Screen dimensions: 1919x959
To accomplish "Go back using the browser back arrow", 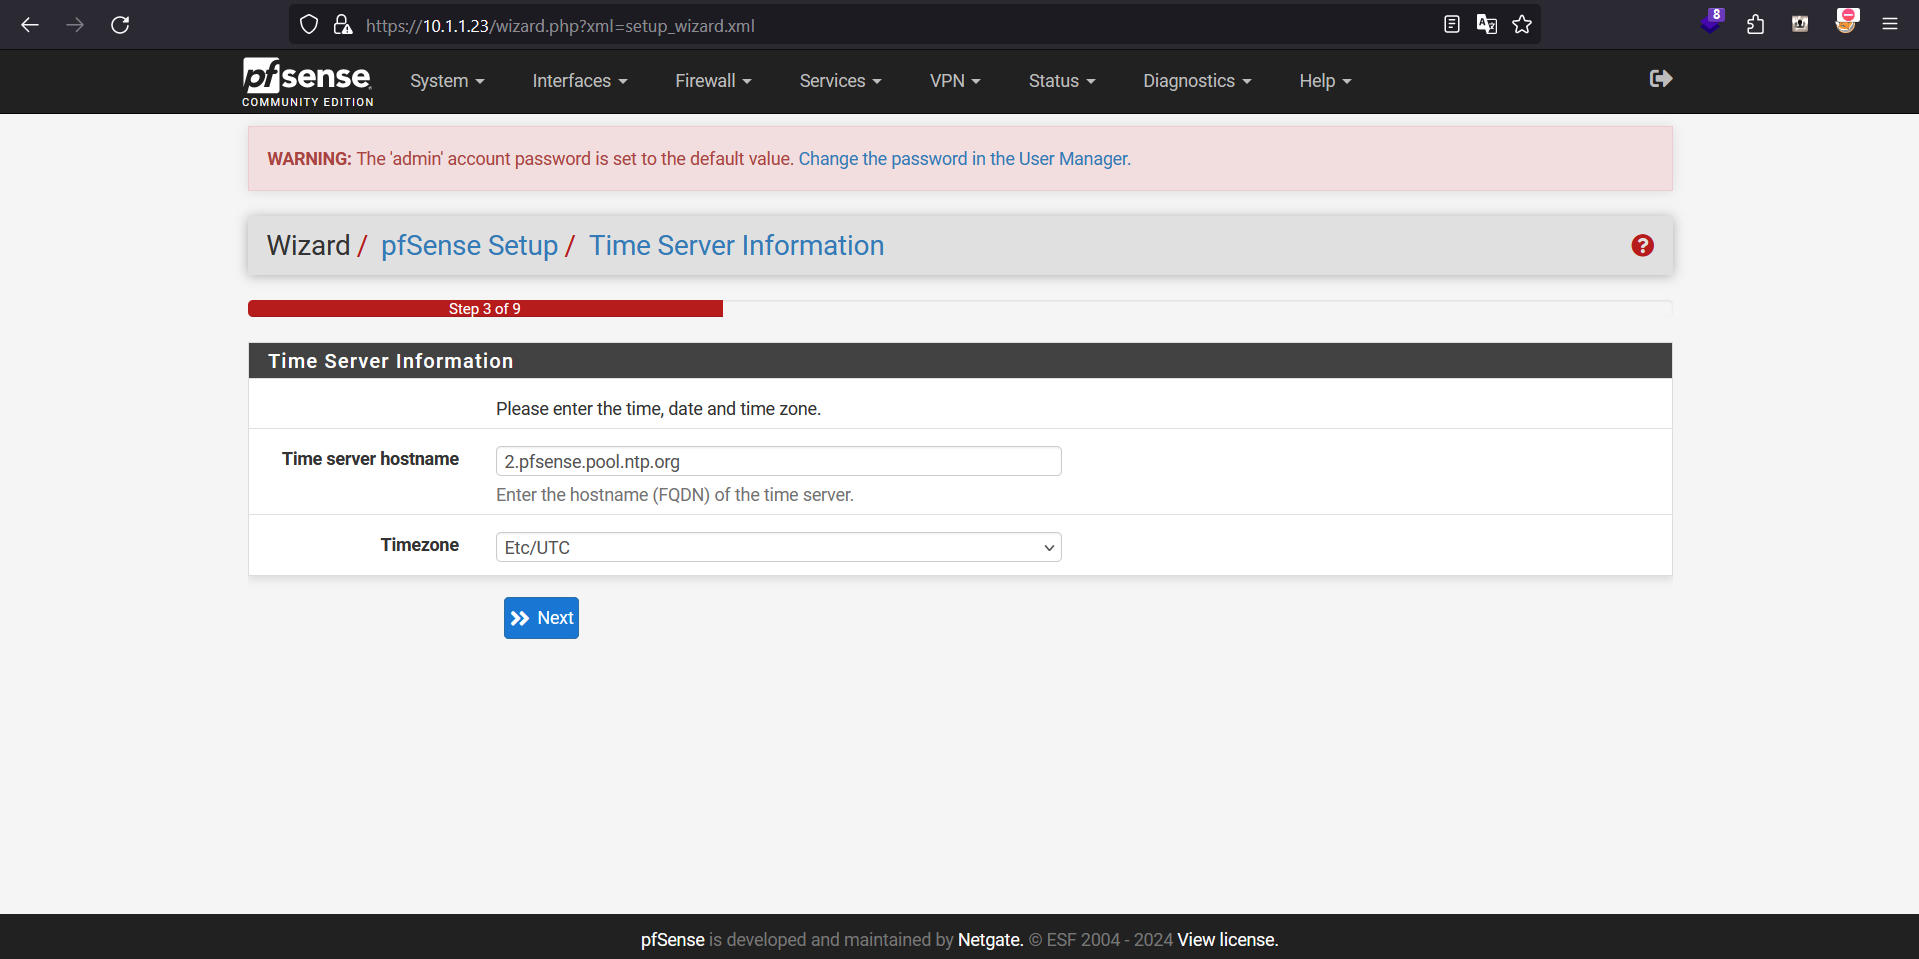I will pyautogui.click(x=30, y=25).
